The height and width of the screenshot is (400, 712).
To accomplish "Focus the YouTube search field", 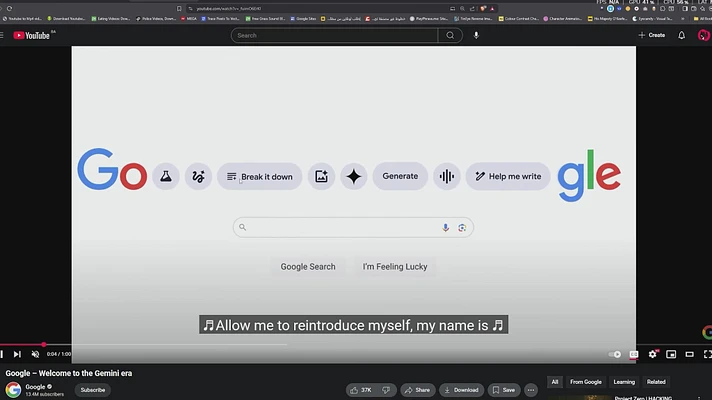I will click(x=335, y=35).
